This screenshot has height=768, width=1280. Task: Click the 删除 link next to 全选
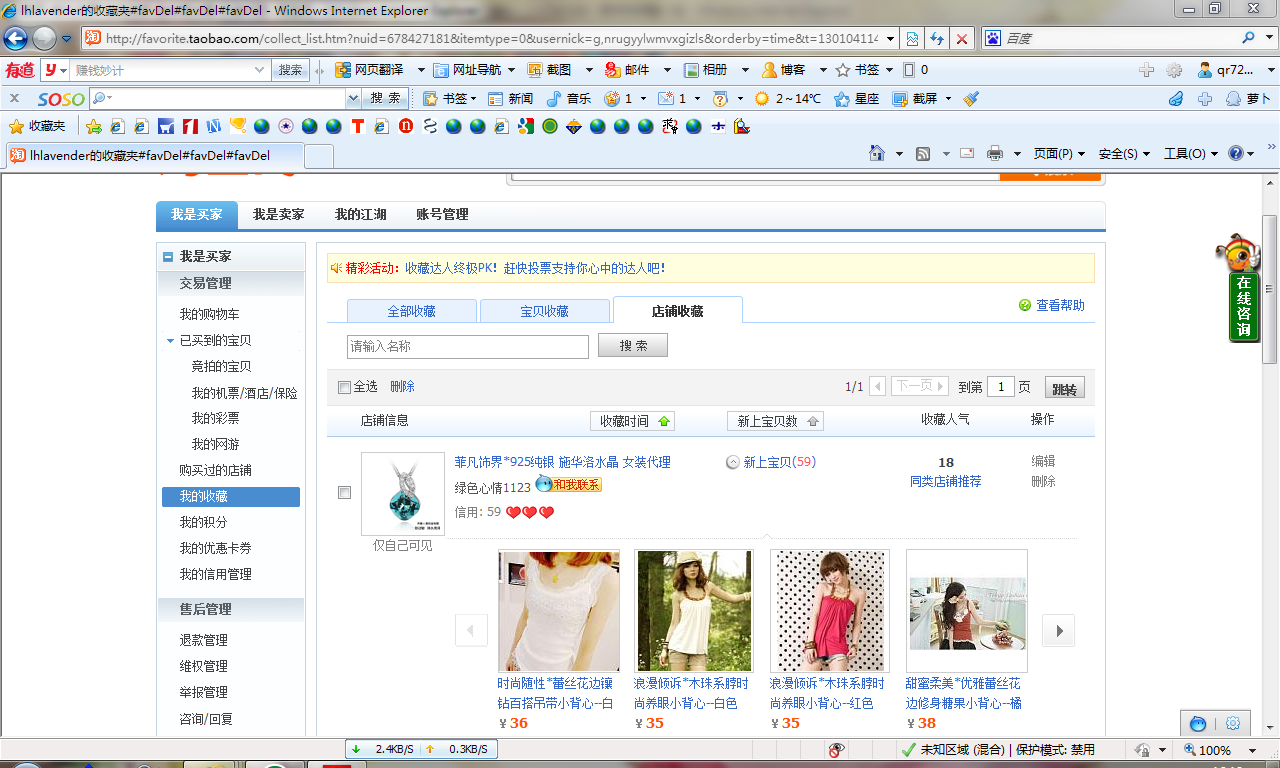click(402, 387)
